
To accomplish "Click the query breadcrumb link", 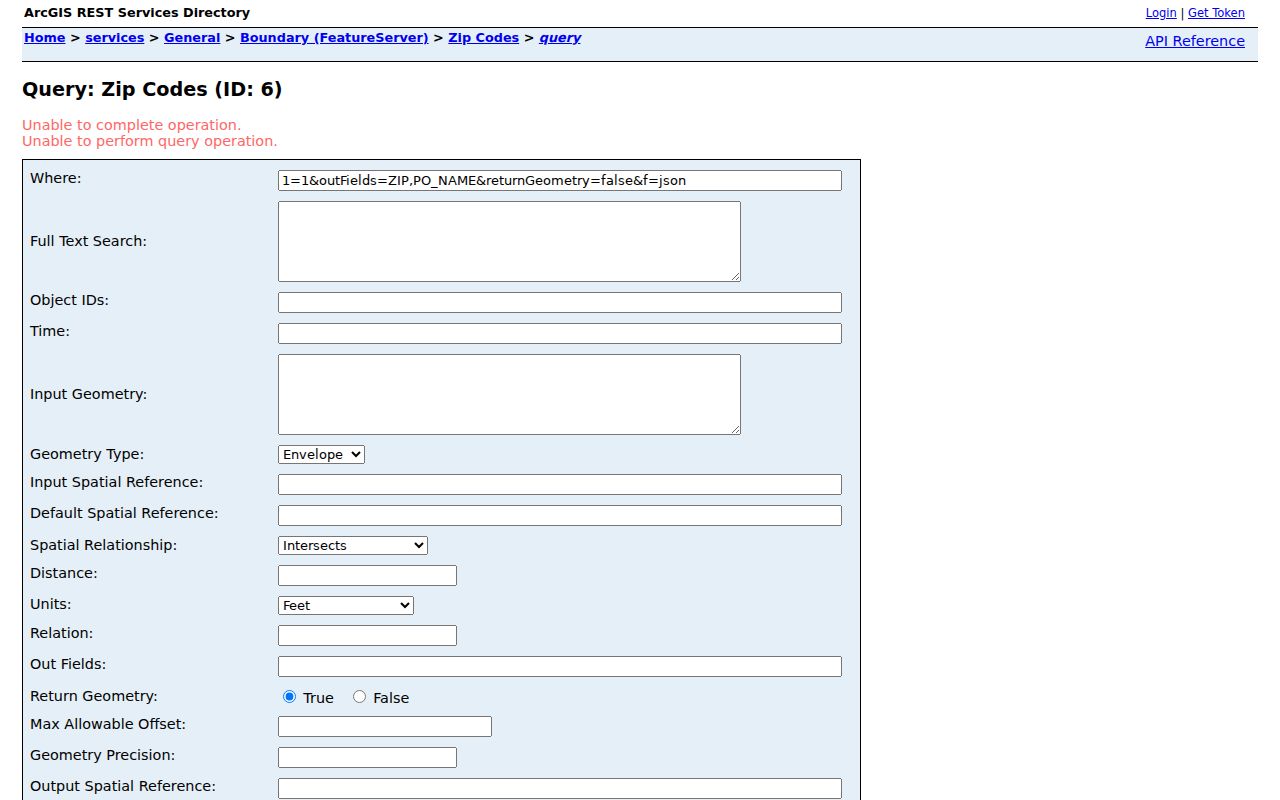I will 560,38.
